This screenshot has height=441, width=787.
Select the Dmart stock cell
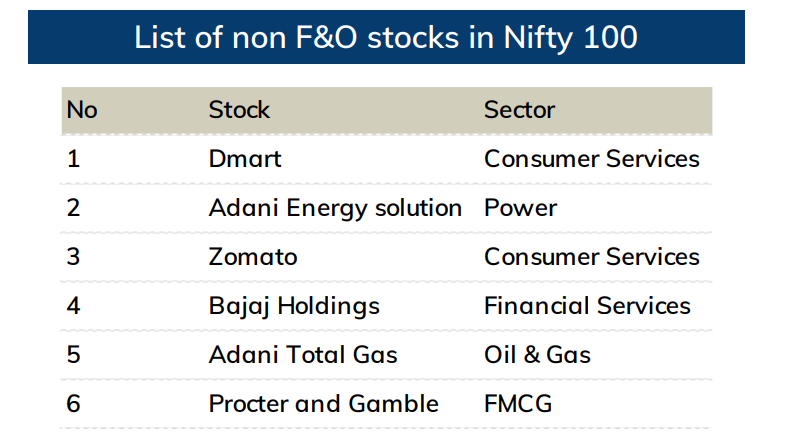point(245,158)
